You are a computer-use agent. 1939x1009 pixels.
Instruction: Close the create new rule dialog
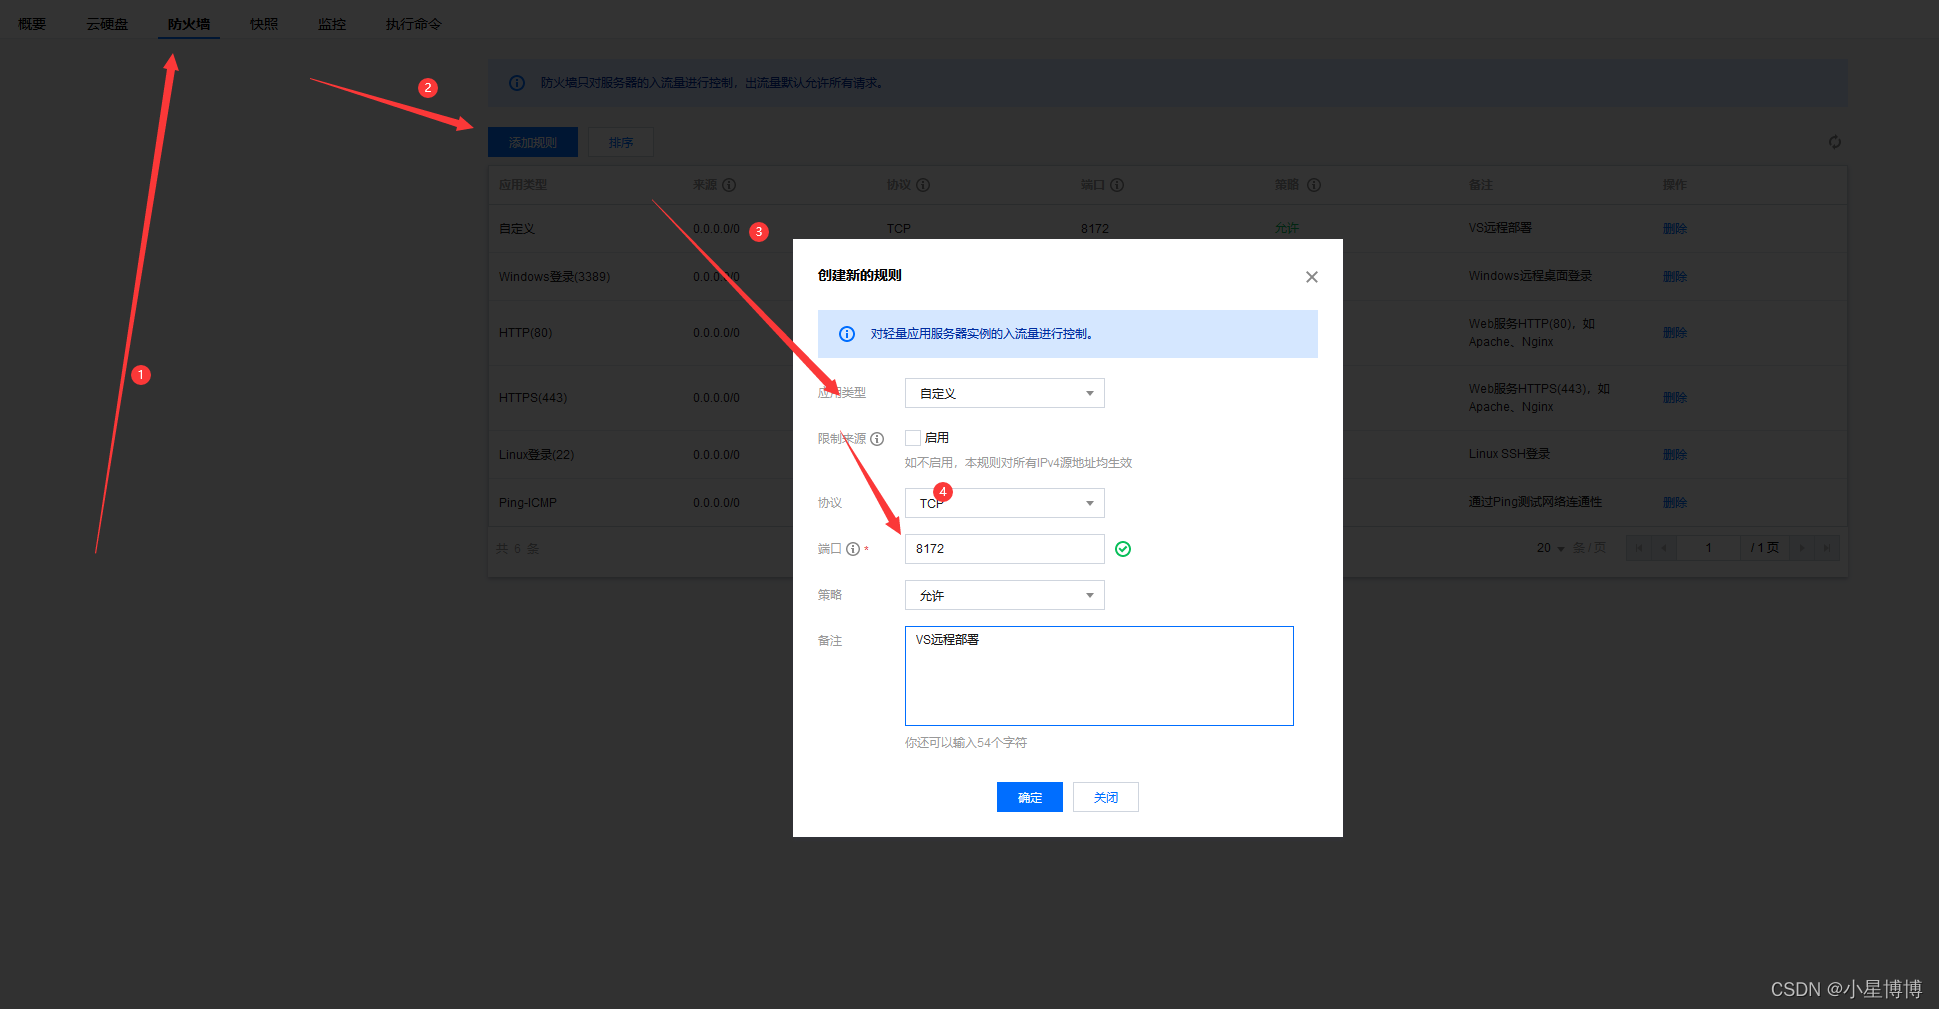[x=1311, y=277]
